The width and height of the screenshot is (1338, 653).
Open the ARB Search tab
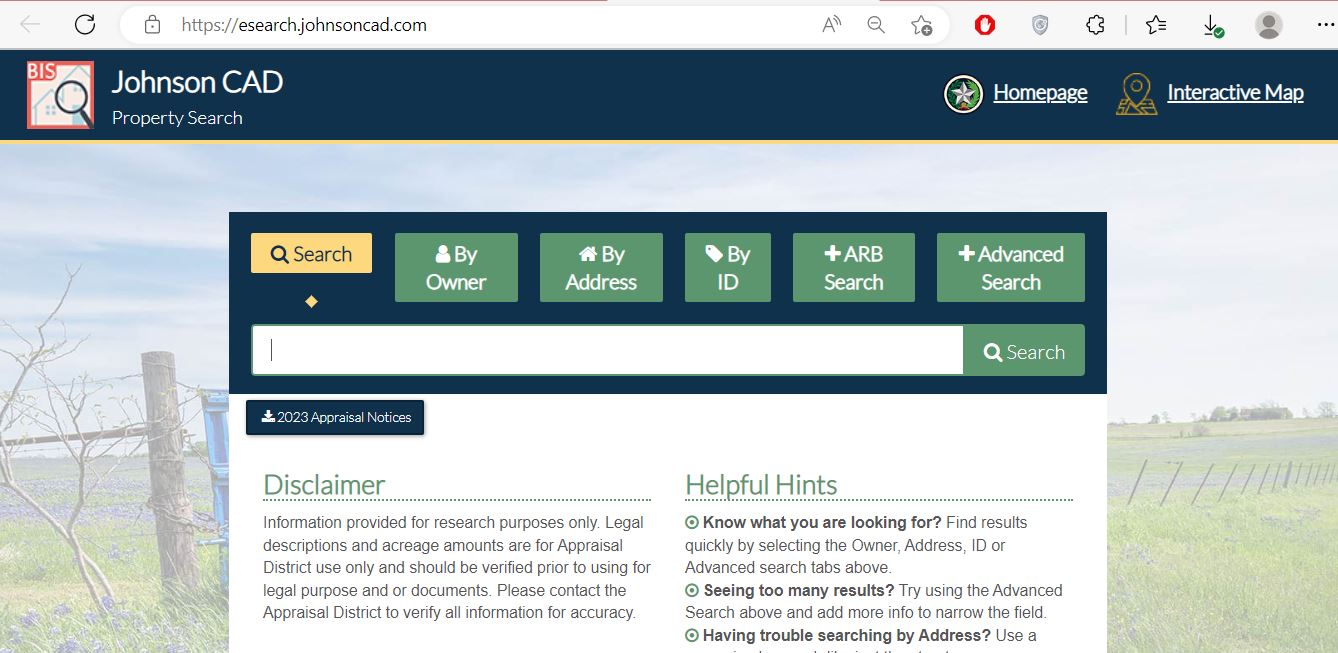tap(853, 268)
